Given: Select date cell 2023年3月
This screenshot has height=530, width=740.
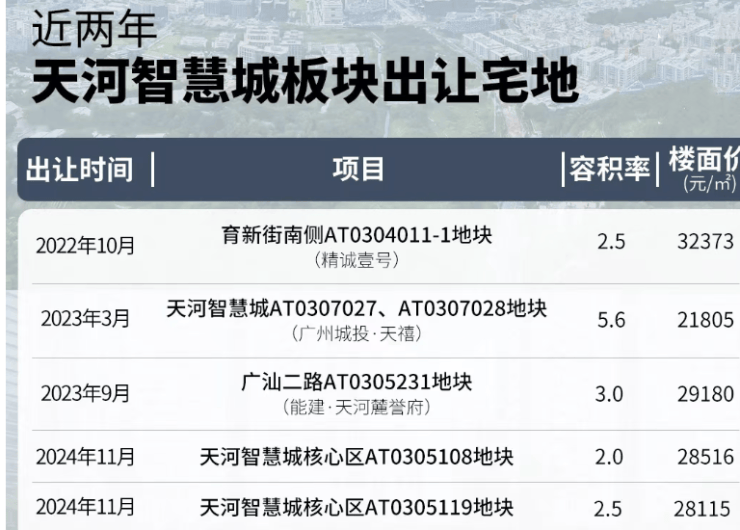Looking at the screenshot, I should click(85, 319).
